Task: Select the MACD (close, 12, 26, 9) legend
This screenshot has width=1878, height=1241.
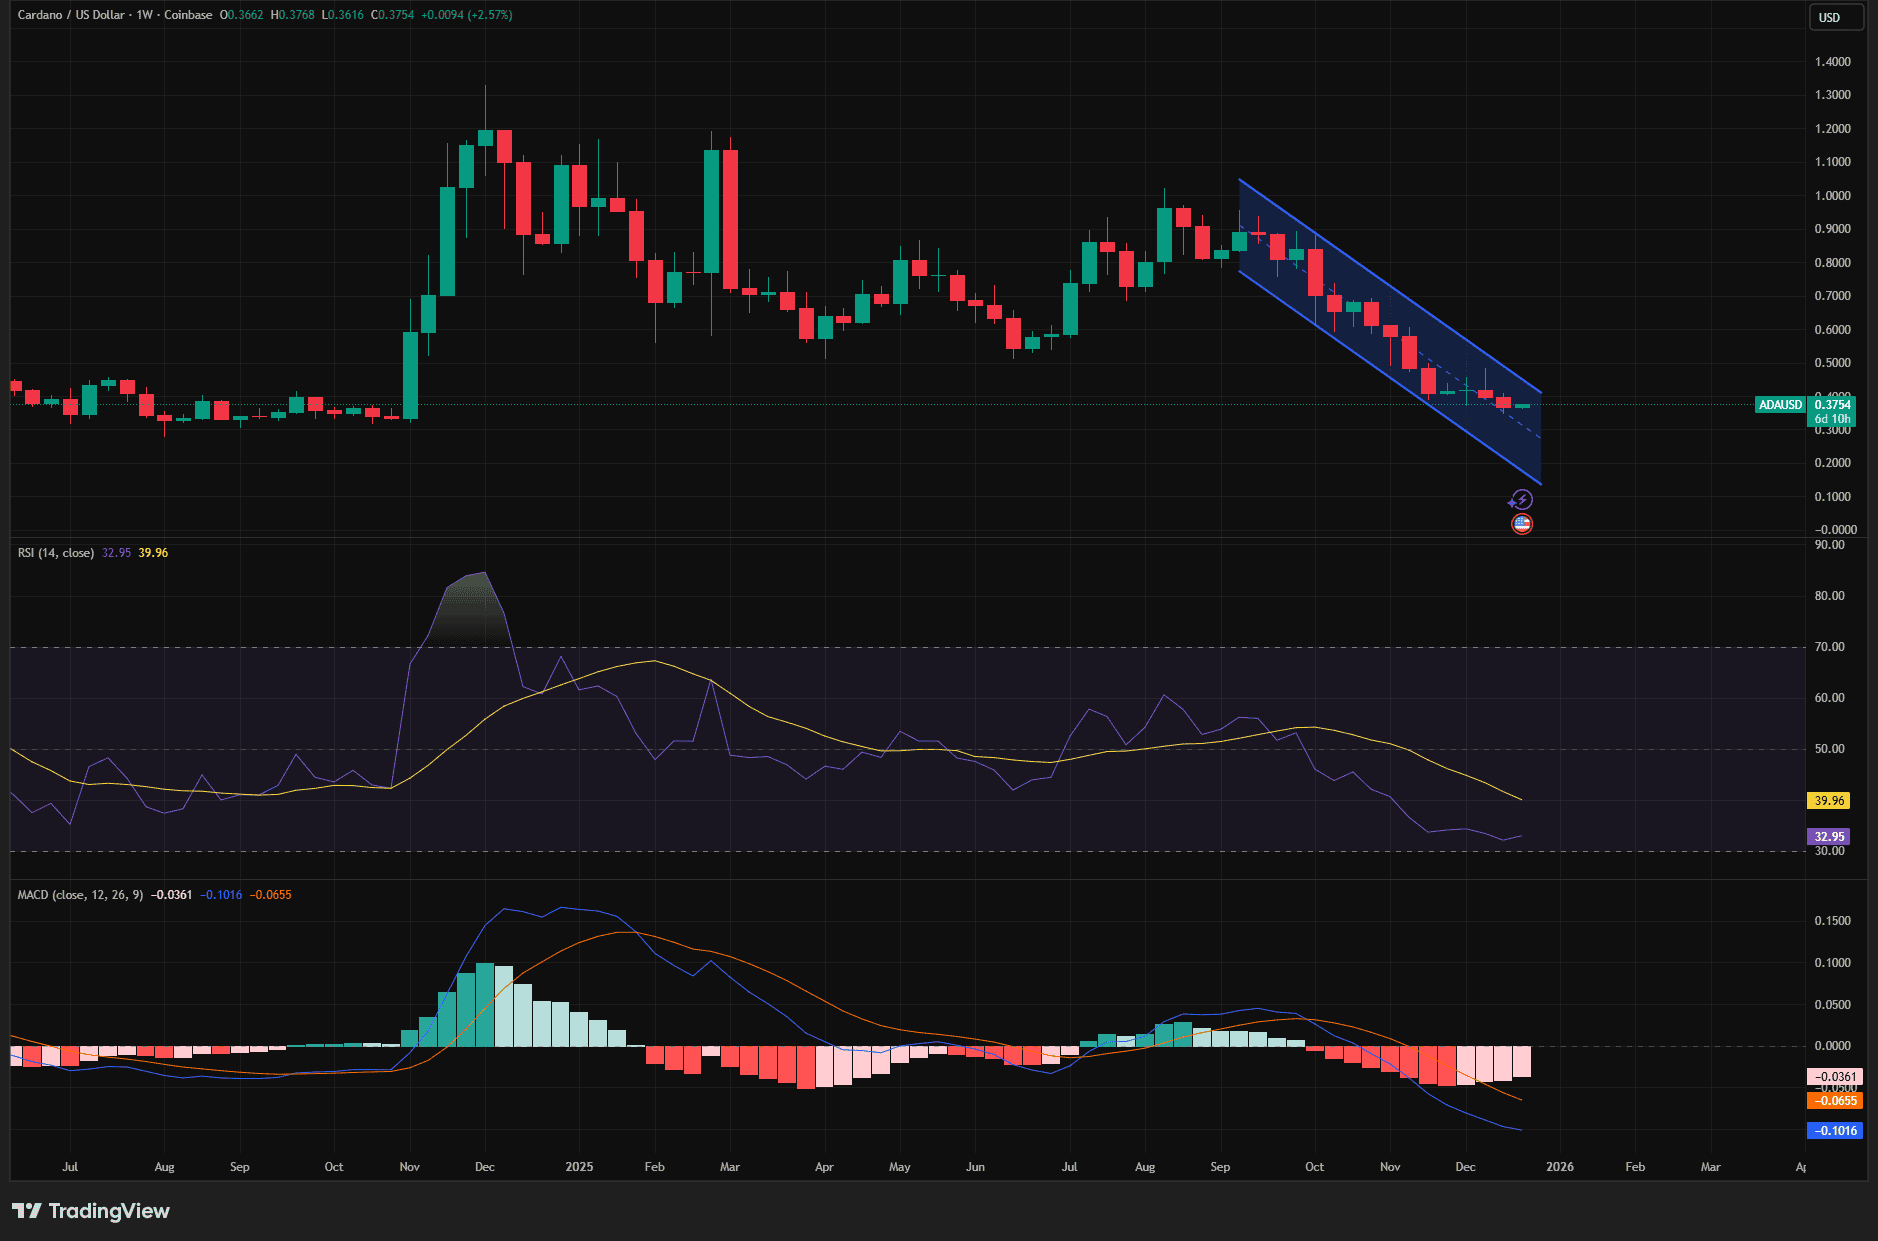Action: (80, 895)
